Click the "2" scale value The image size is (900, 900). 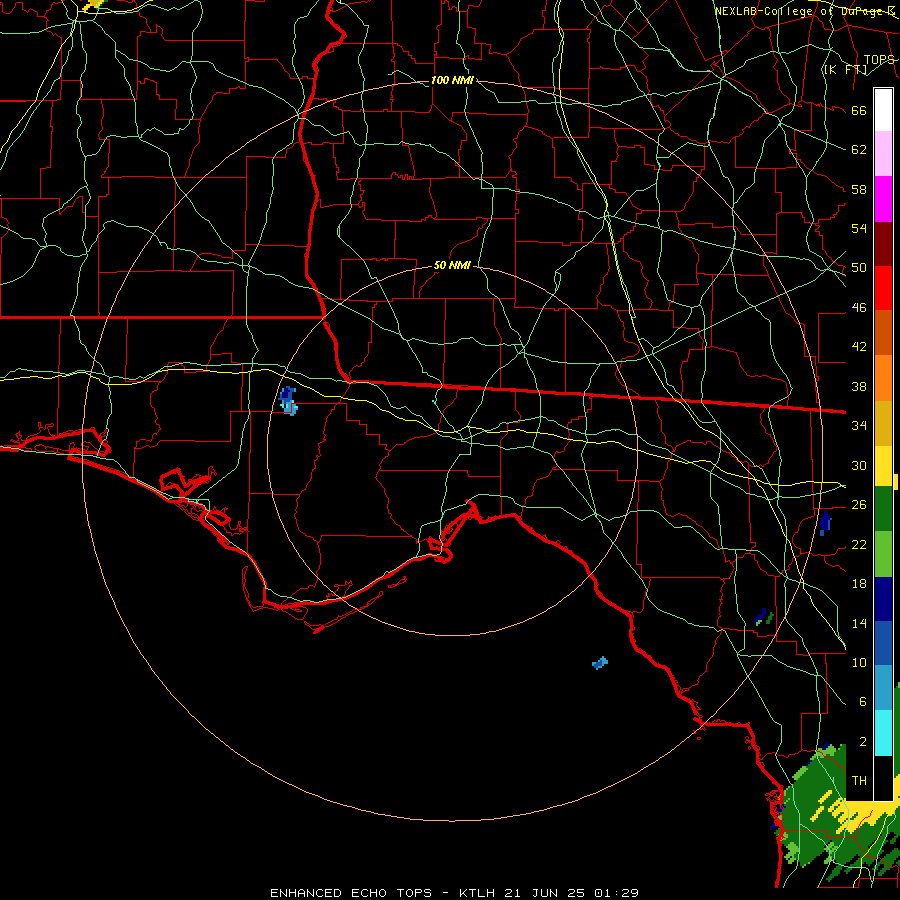pos(862,742)
